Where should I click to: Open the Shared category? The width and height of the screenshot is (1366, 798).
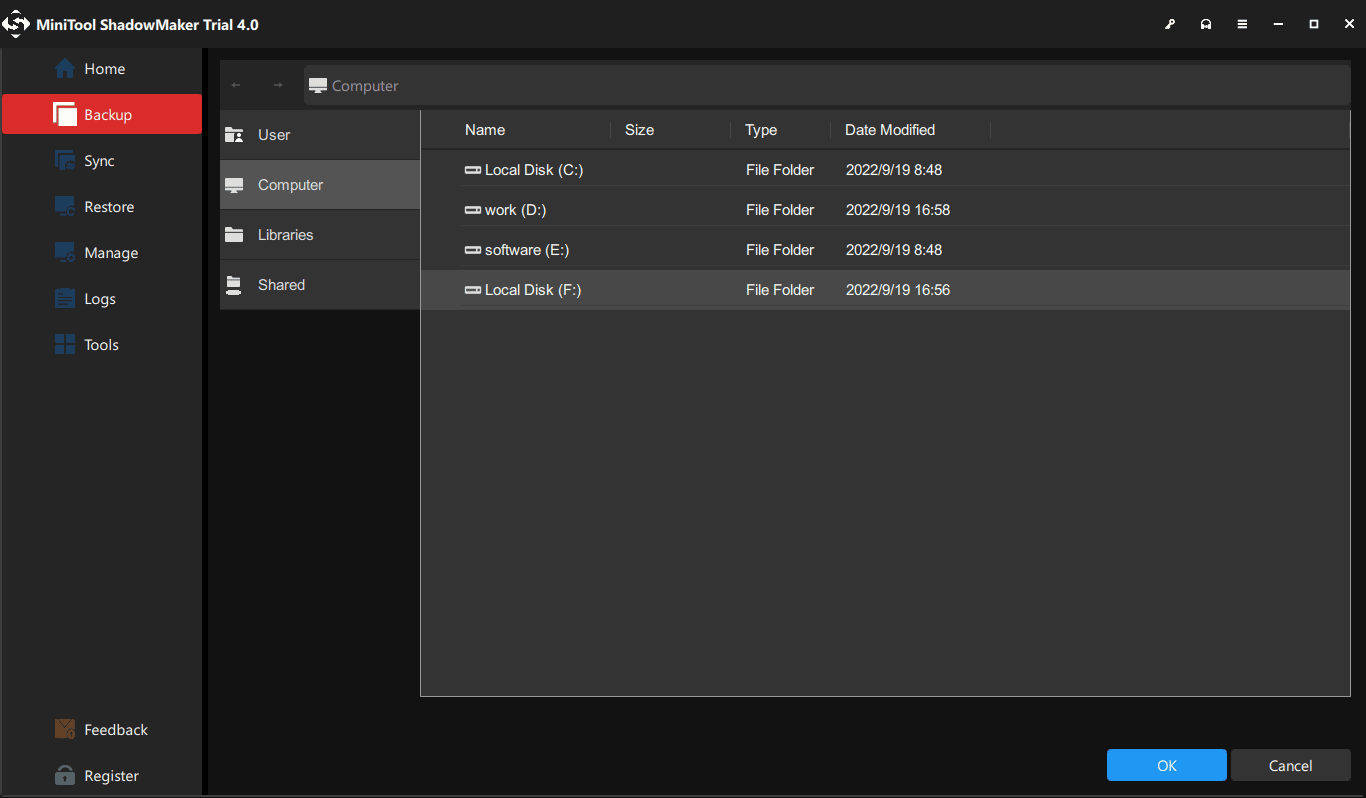click(283, 284)
